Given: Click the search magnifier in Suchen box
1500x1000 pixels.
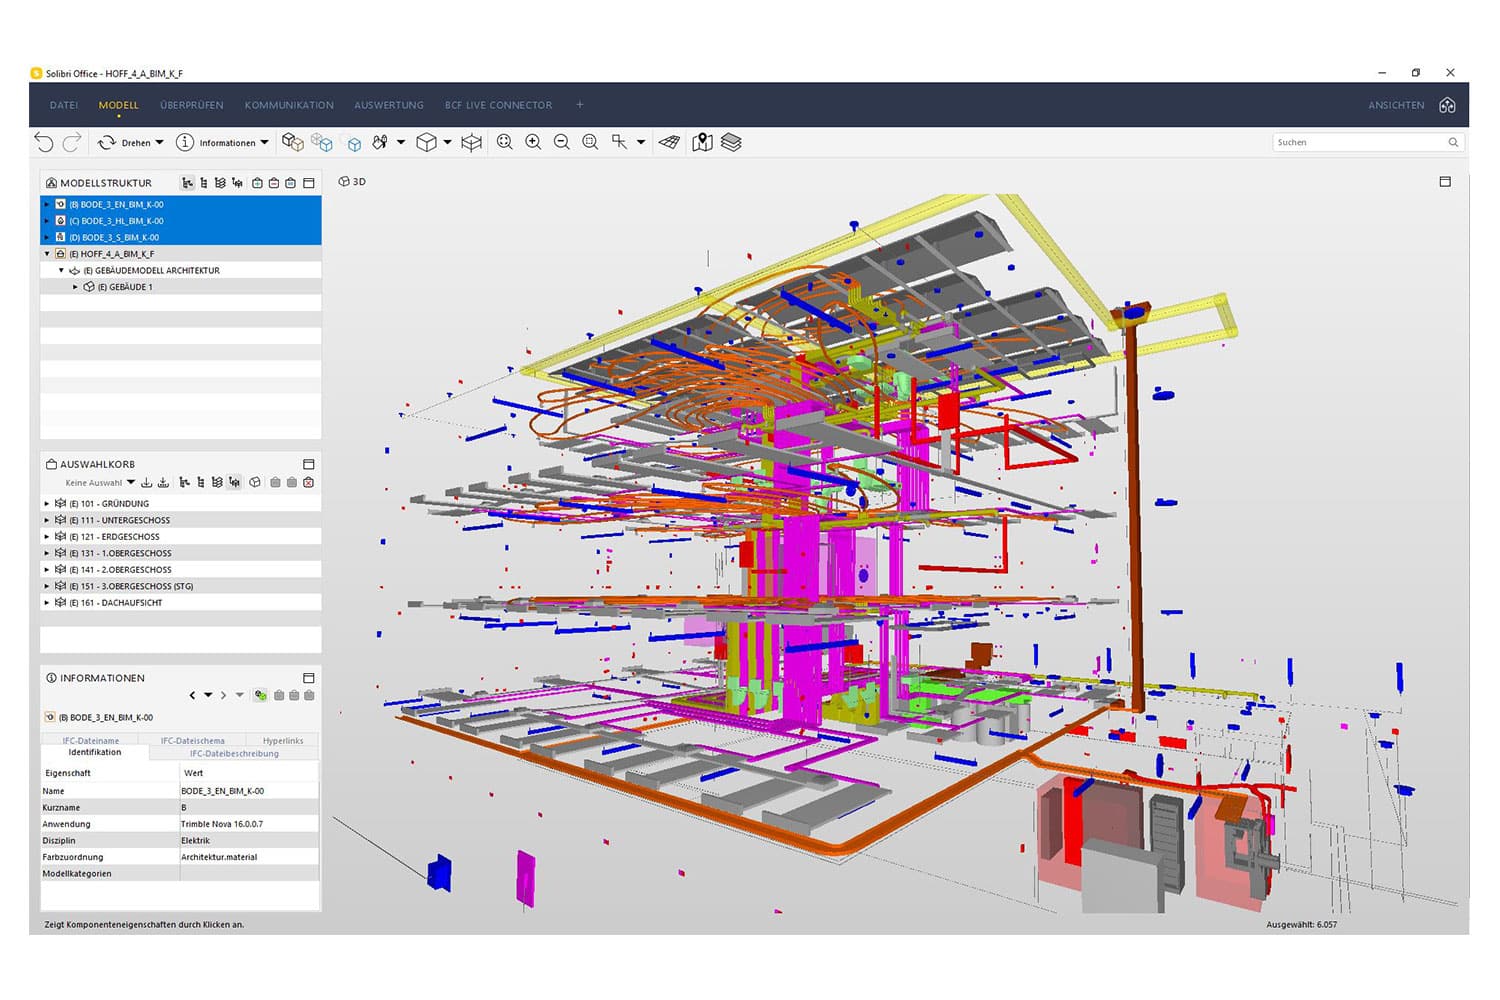Looking at the screenshot, I should point(1453,142).
